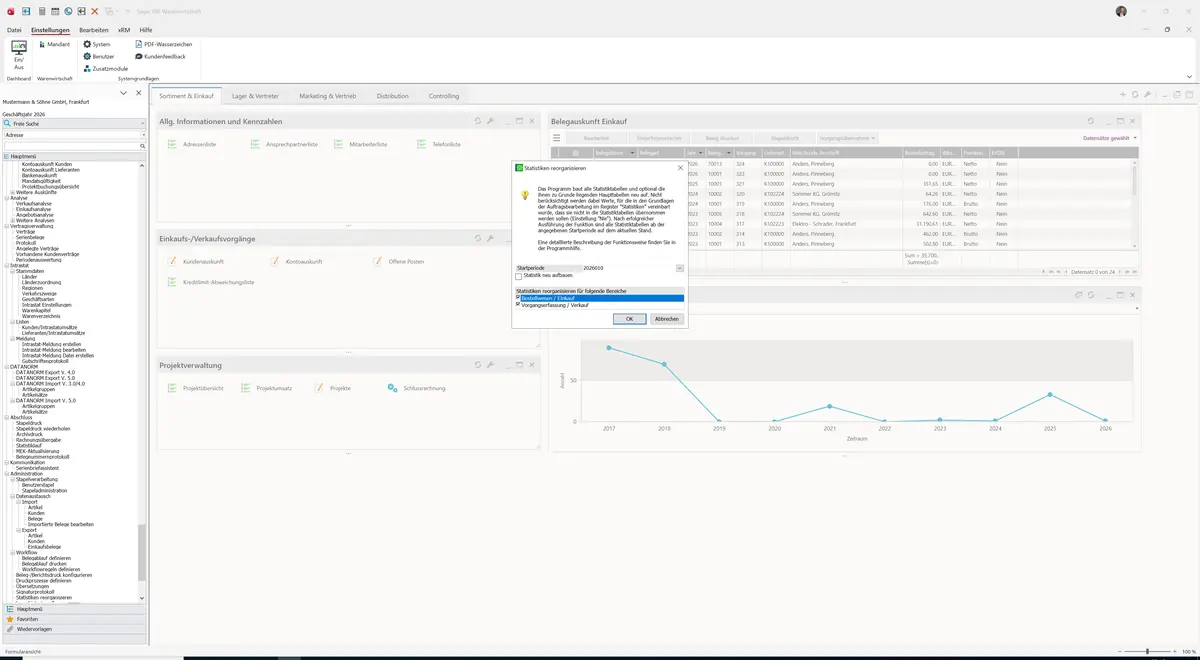Open the Benutzer settings
This screenshot has width=1200, height=660.
(98, 56)
